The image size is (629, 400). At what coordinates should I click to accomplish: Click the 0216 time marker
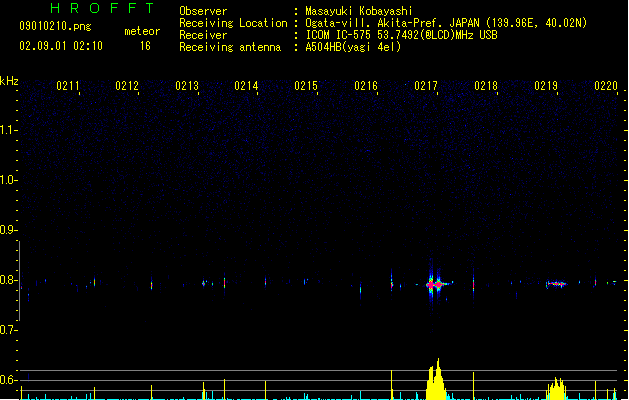366,86
